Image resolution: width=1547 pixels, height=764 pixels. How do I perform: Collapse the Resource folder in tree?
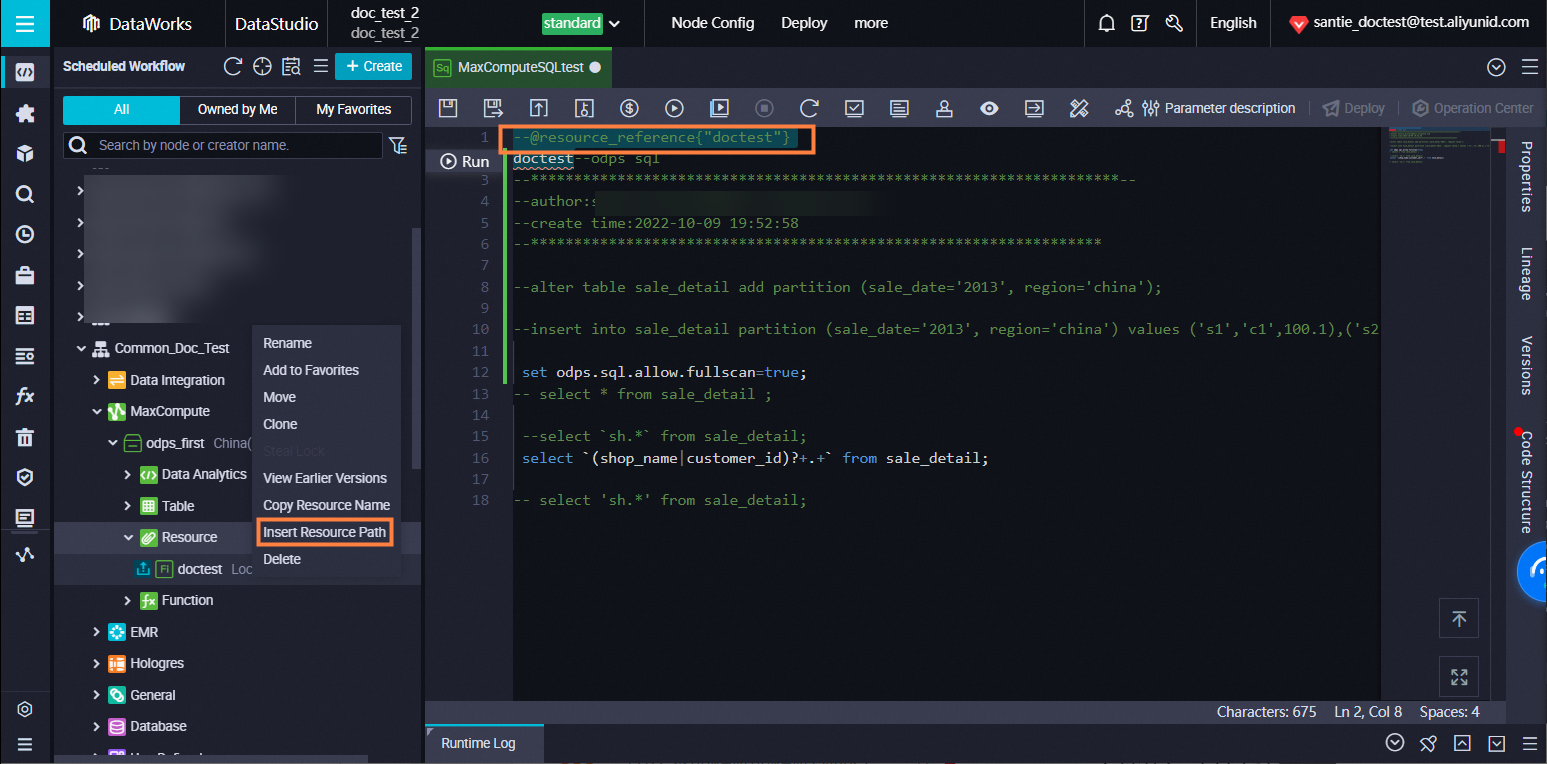(x=128, y=537)
